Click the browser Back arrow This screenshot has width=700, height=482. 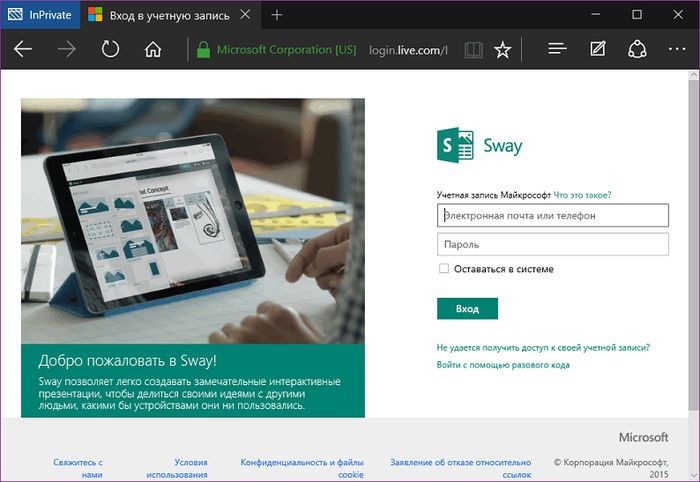(x=22, y=49)
